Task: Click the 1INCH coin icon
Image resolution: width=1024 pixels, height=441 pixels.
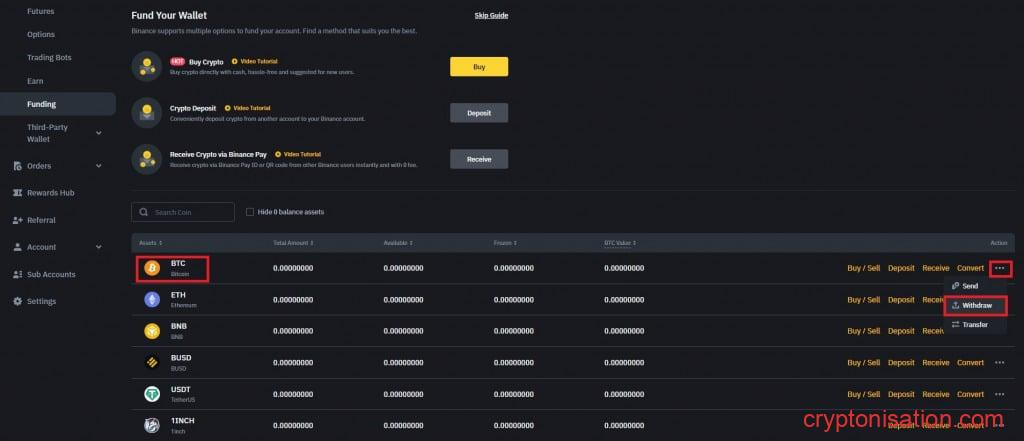Action: tap(152, 425)
